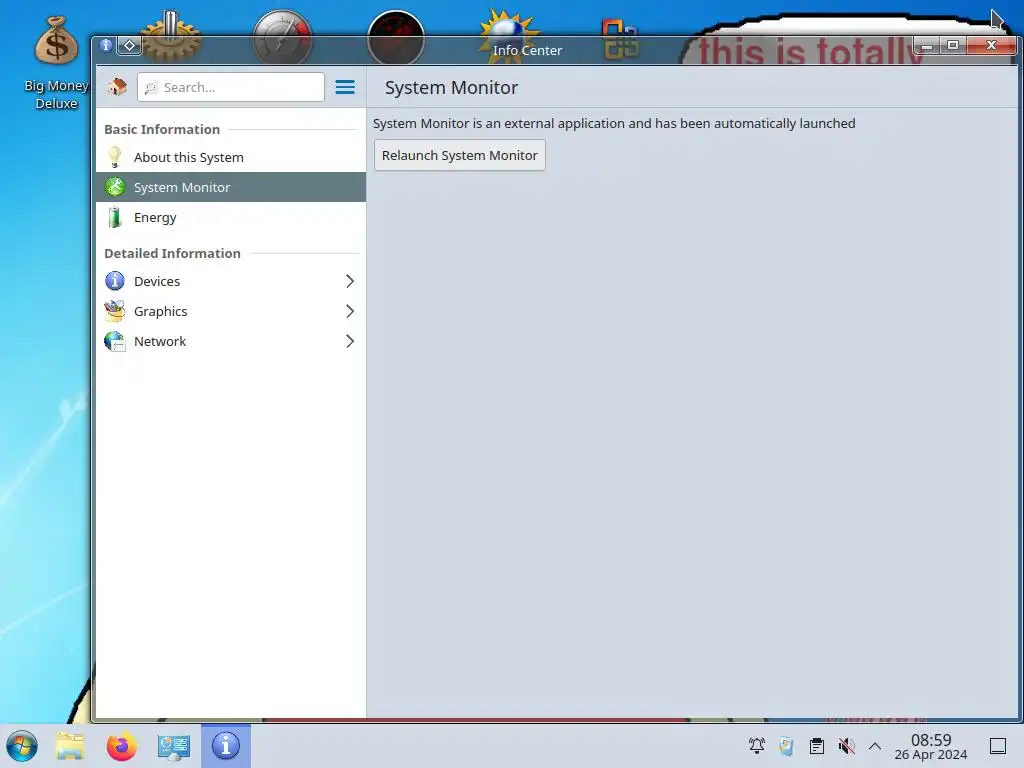Viewport: 1024px width, 768px height.
Task: Select System Monitor in sidebar
Action: [231, 187]
